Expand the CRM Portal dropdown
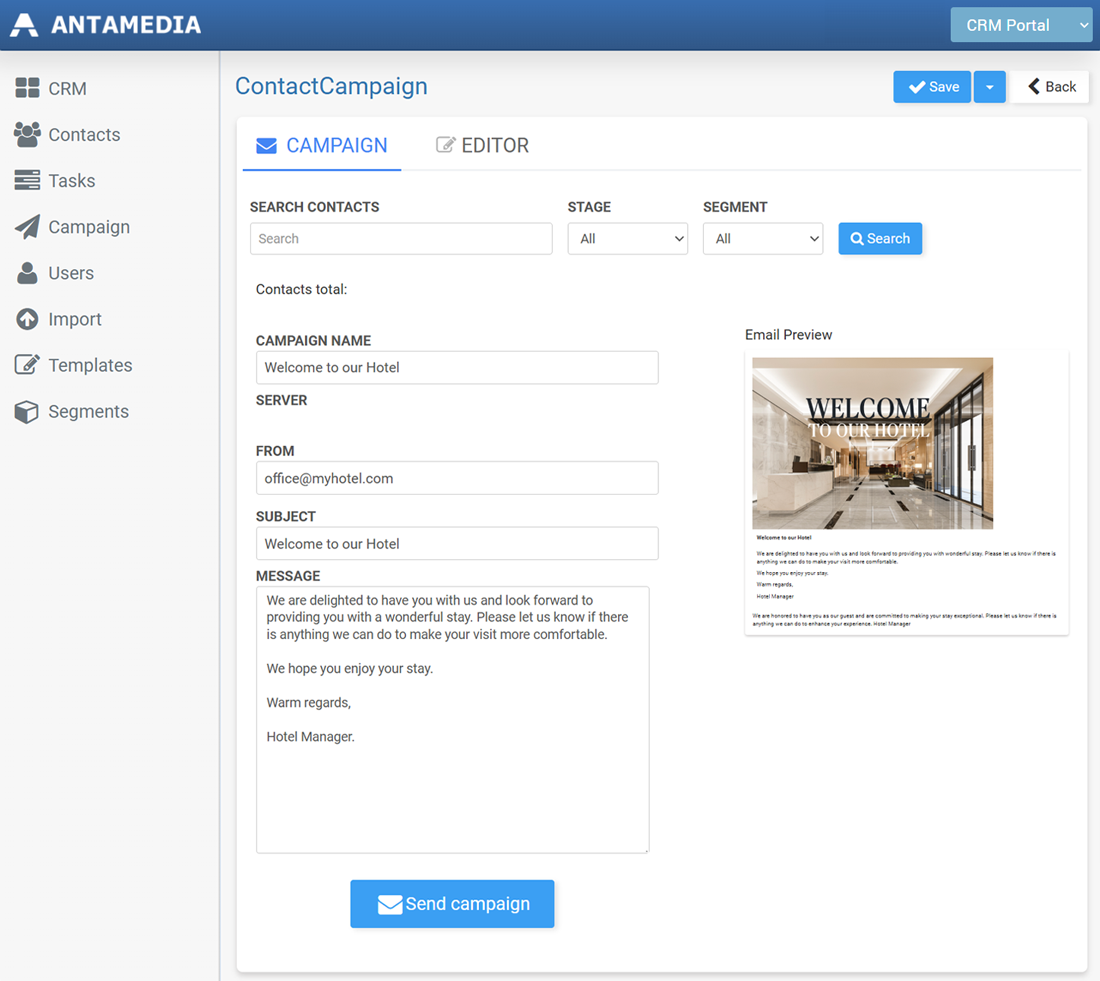Screen dimensions: 1100x981 point(1020,25)
